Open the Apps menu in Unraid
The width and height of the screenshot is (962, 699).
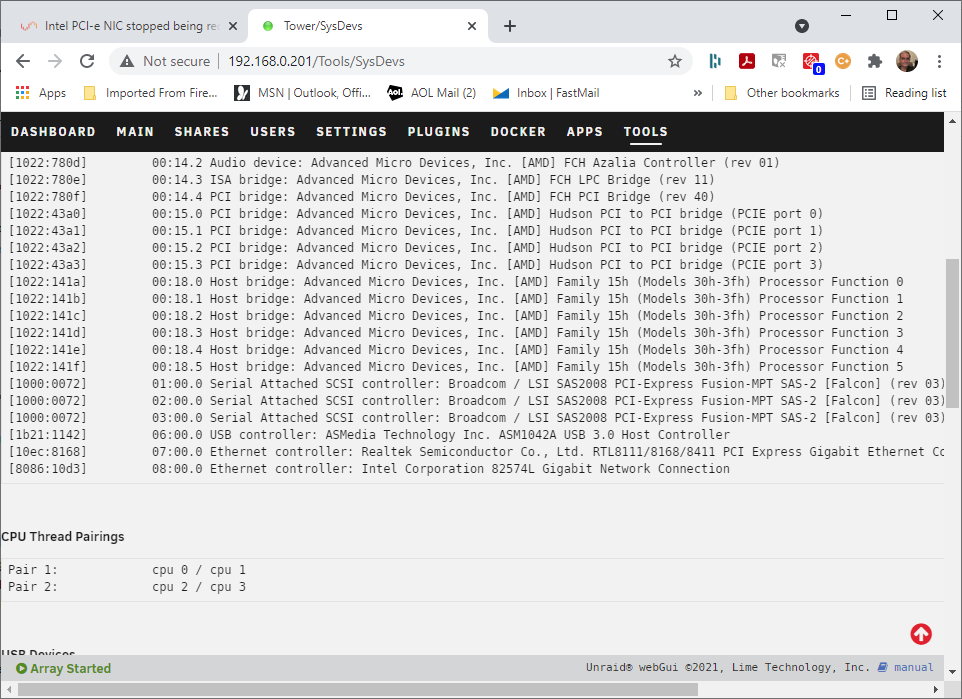tap(585, 131)
